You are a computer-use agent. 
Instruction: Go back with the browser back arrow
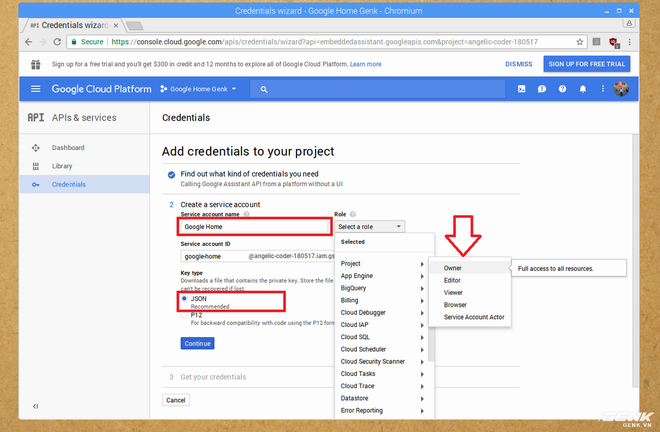click(x=28, y=42)
